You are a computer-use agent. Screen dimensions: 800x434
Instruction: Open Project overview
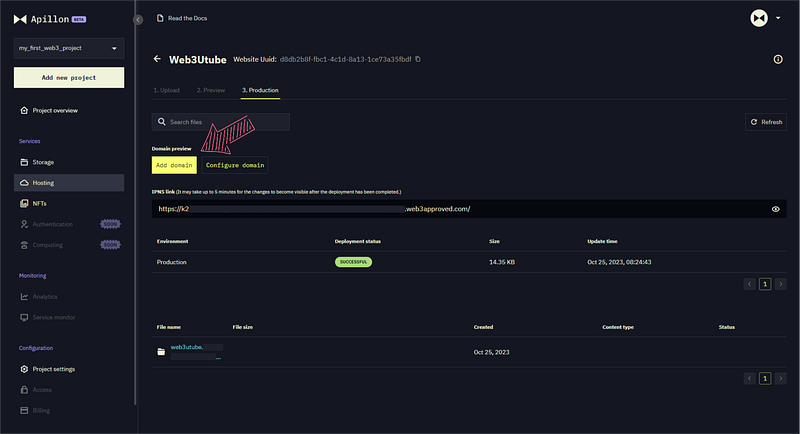click(x=55, y=111)
